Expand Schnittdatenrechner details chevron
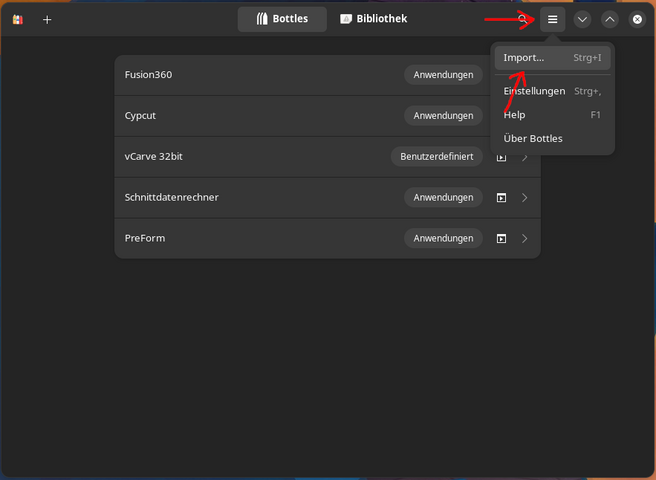Viewport: 656px width, 480px height. click(x=525, y=197)
